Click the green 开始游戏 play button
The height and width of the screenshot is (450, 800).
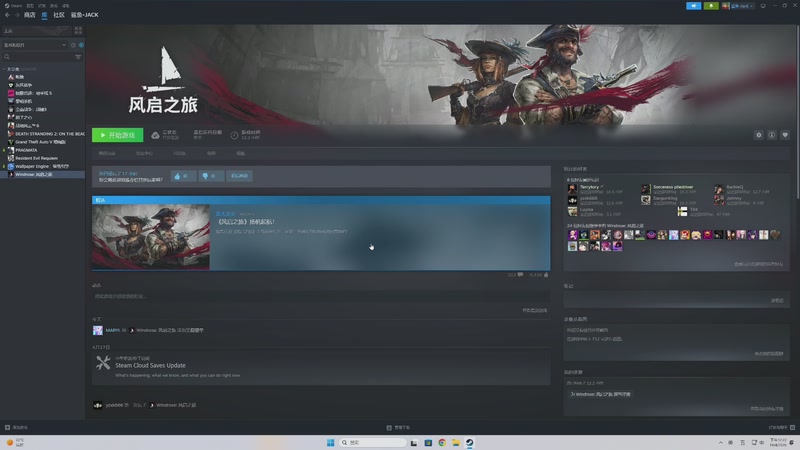click(117, 135)
